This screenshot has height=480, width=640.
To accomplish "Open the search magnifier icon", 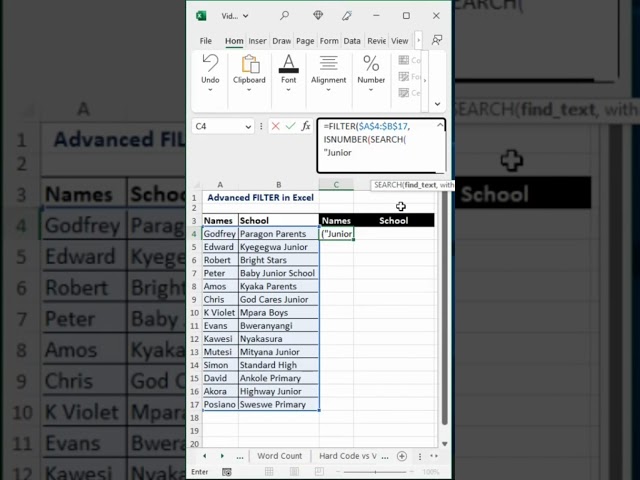I will [284, 16].
